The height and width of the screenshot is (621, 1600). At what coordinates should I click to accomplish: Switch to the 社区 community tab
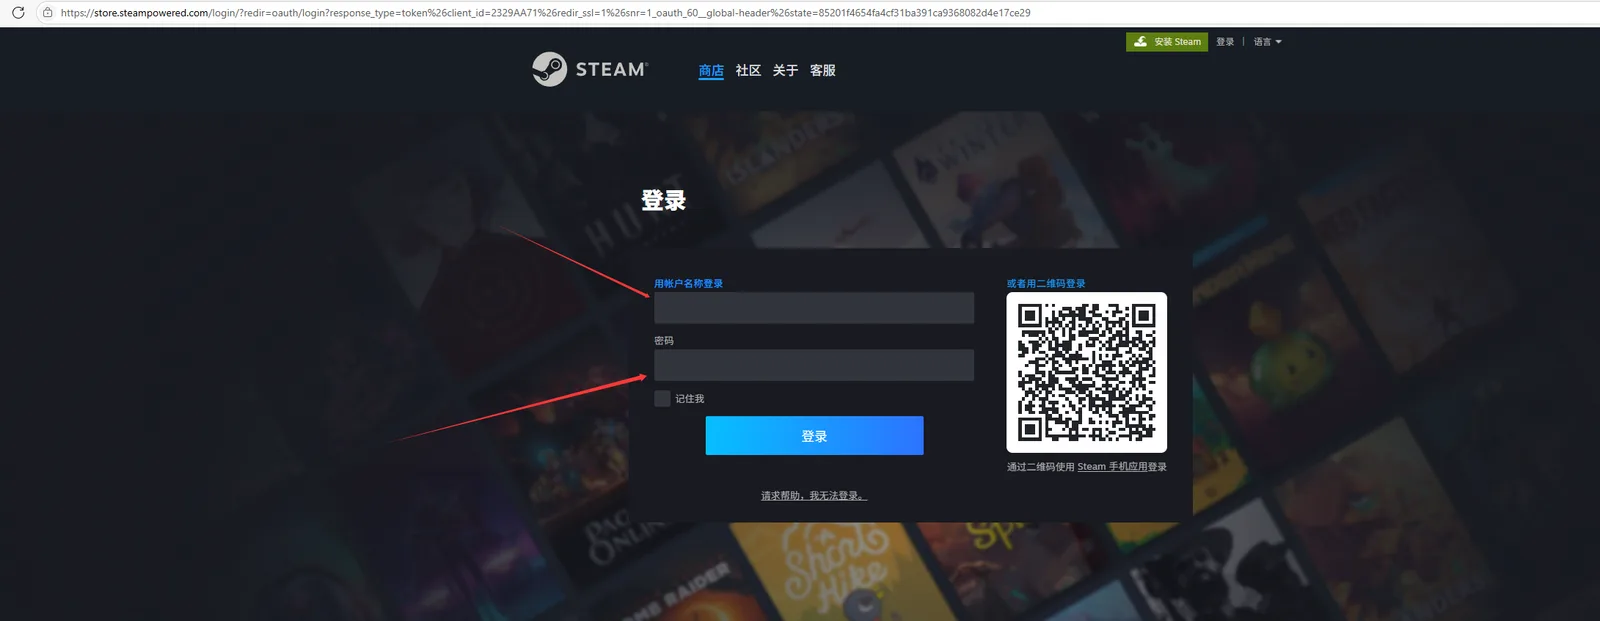[x=748, y=70]
